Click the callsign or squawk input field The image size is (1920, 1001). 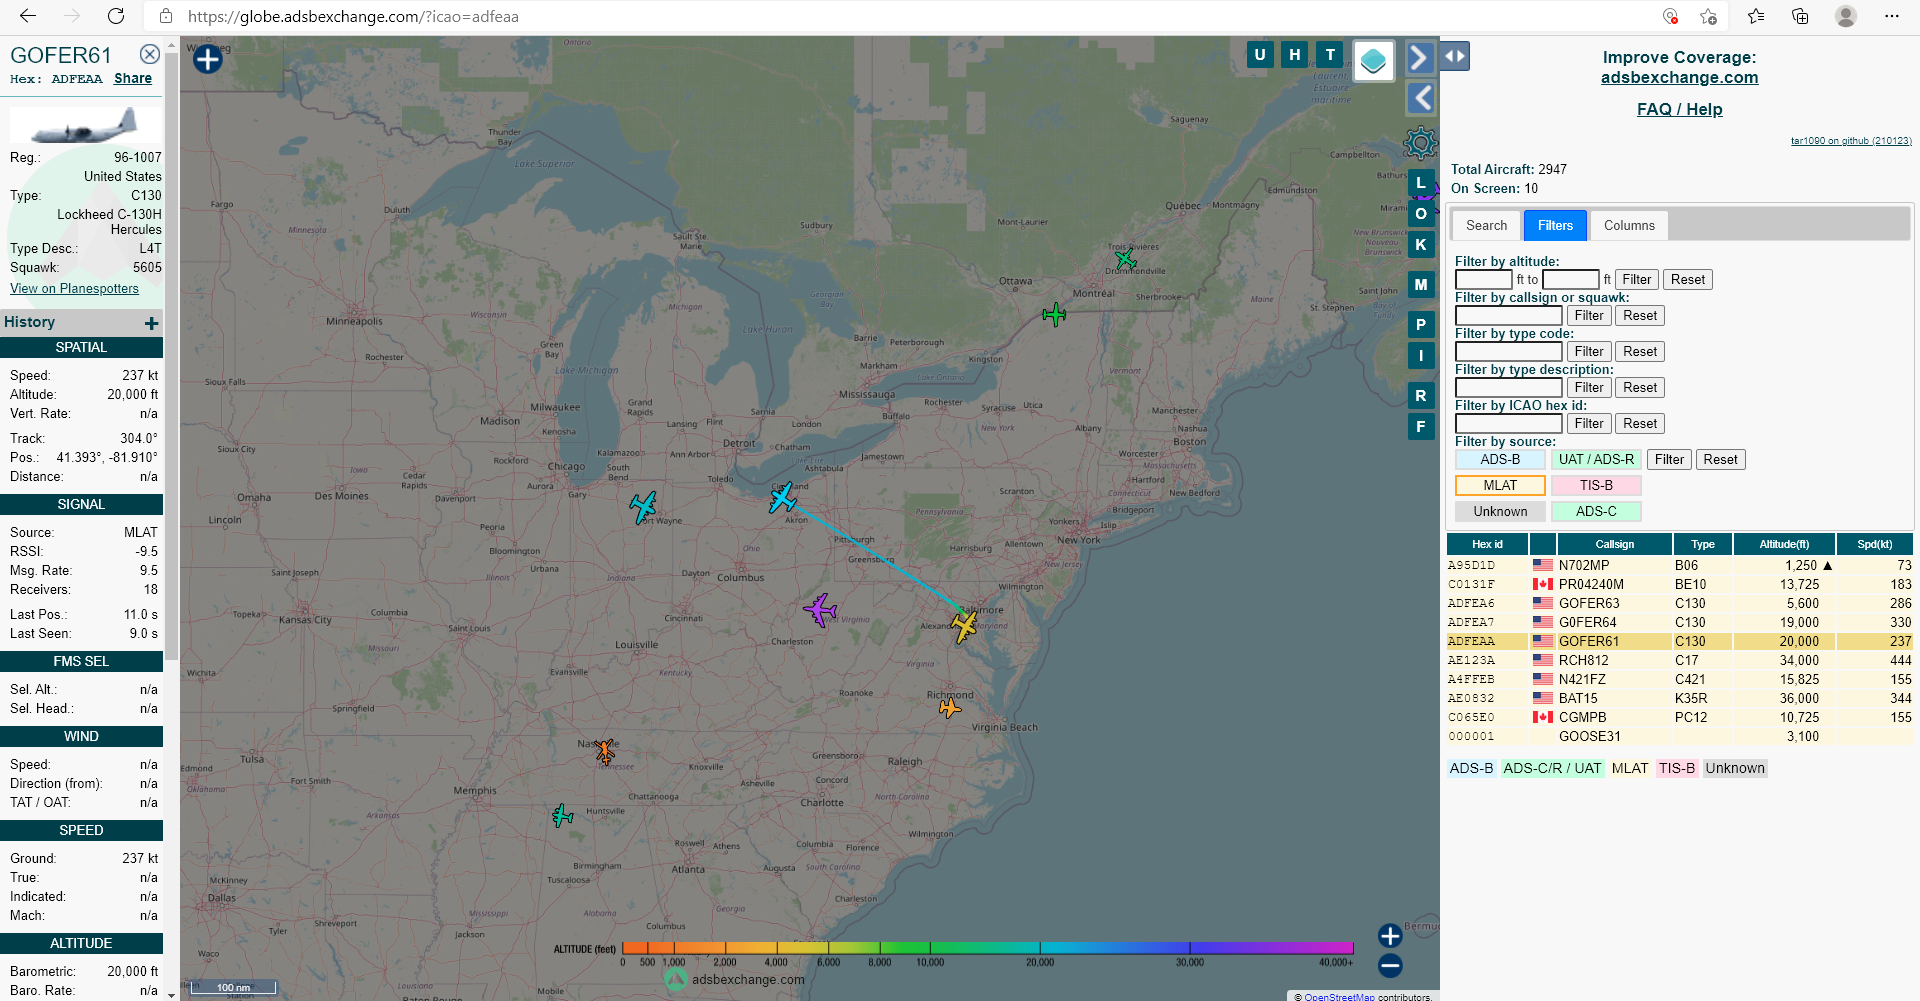(x=1508, y=316)
